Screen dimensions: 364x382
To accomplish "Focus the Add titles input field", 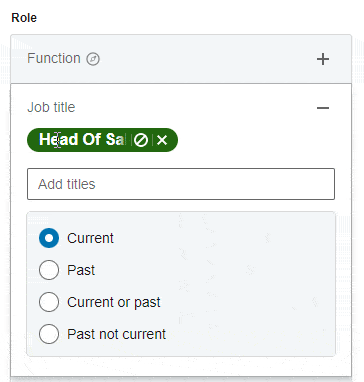I will (x=181, y=184).
